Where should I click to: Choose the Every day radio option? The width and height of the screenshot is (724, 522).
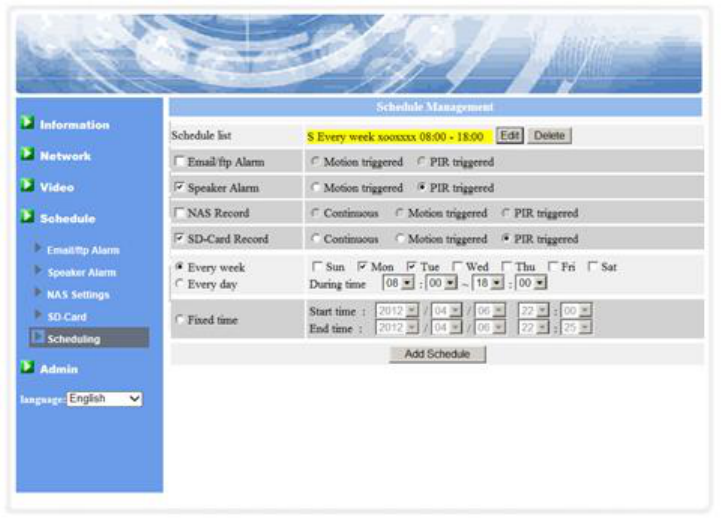[x=180, y=283]
